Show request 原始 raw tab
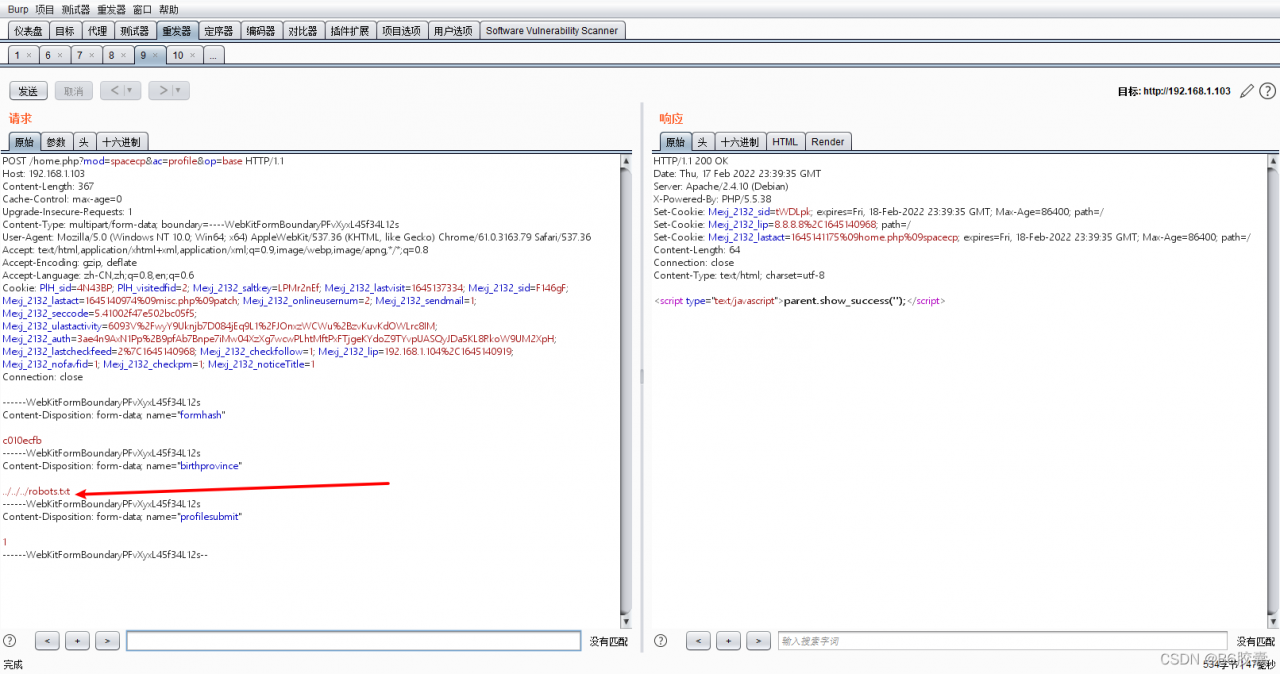The height and width of the screenshot is (674, 1280). [24, 142]
